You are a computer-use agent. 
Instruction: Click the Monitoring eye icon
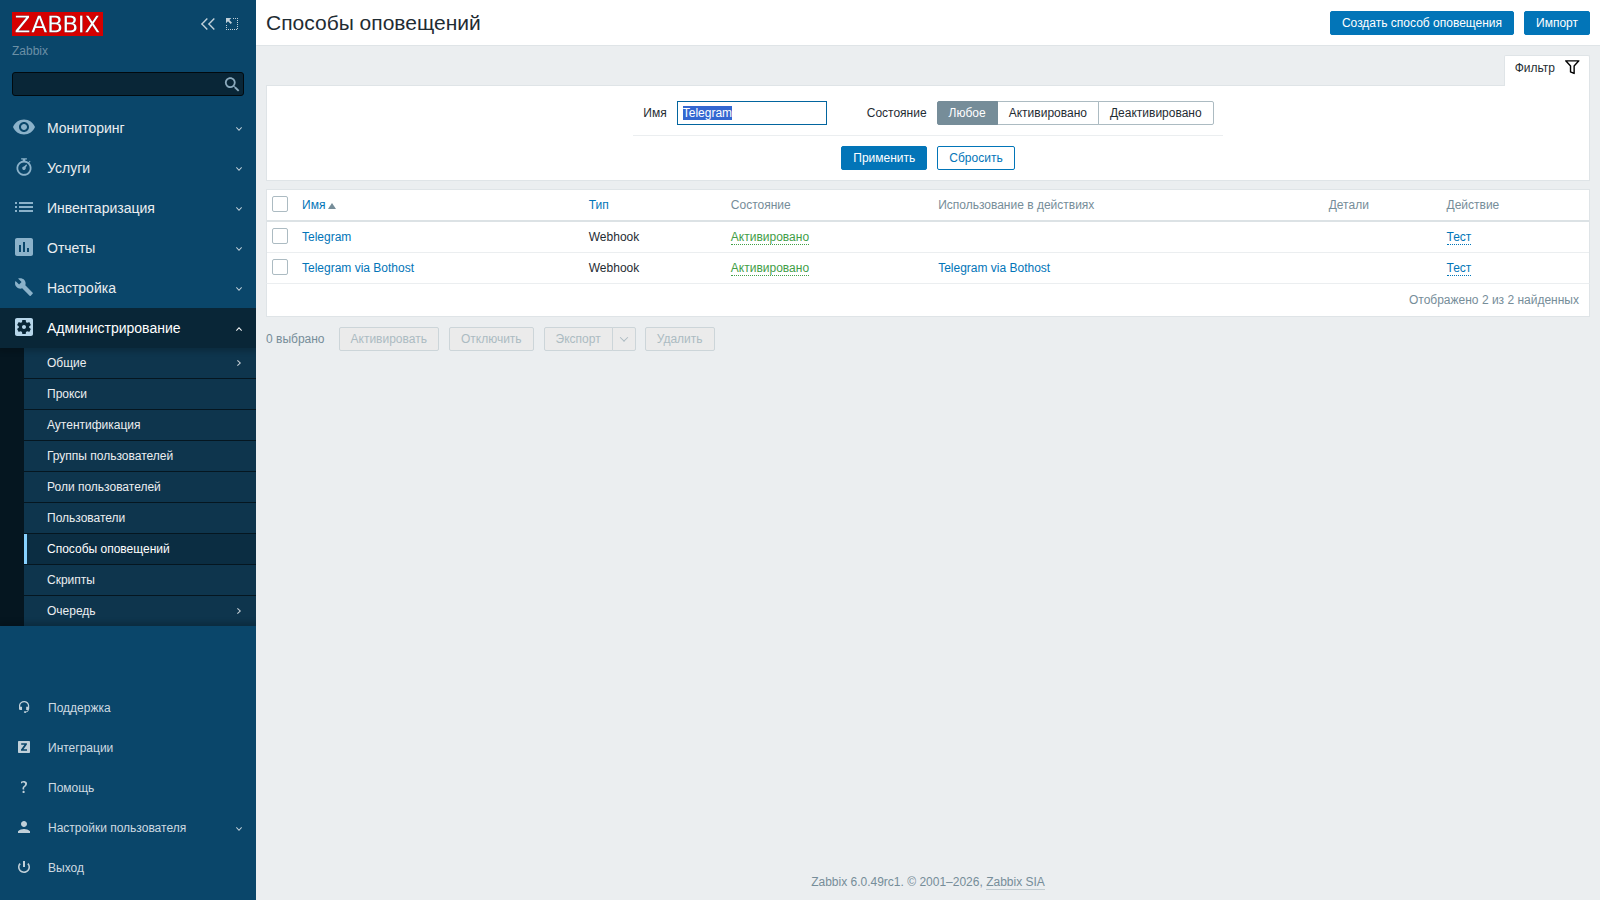click(x=24, y=127)
